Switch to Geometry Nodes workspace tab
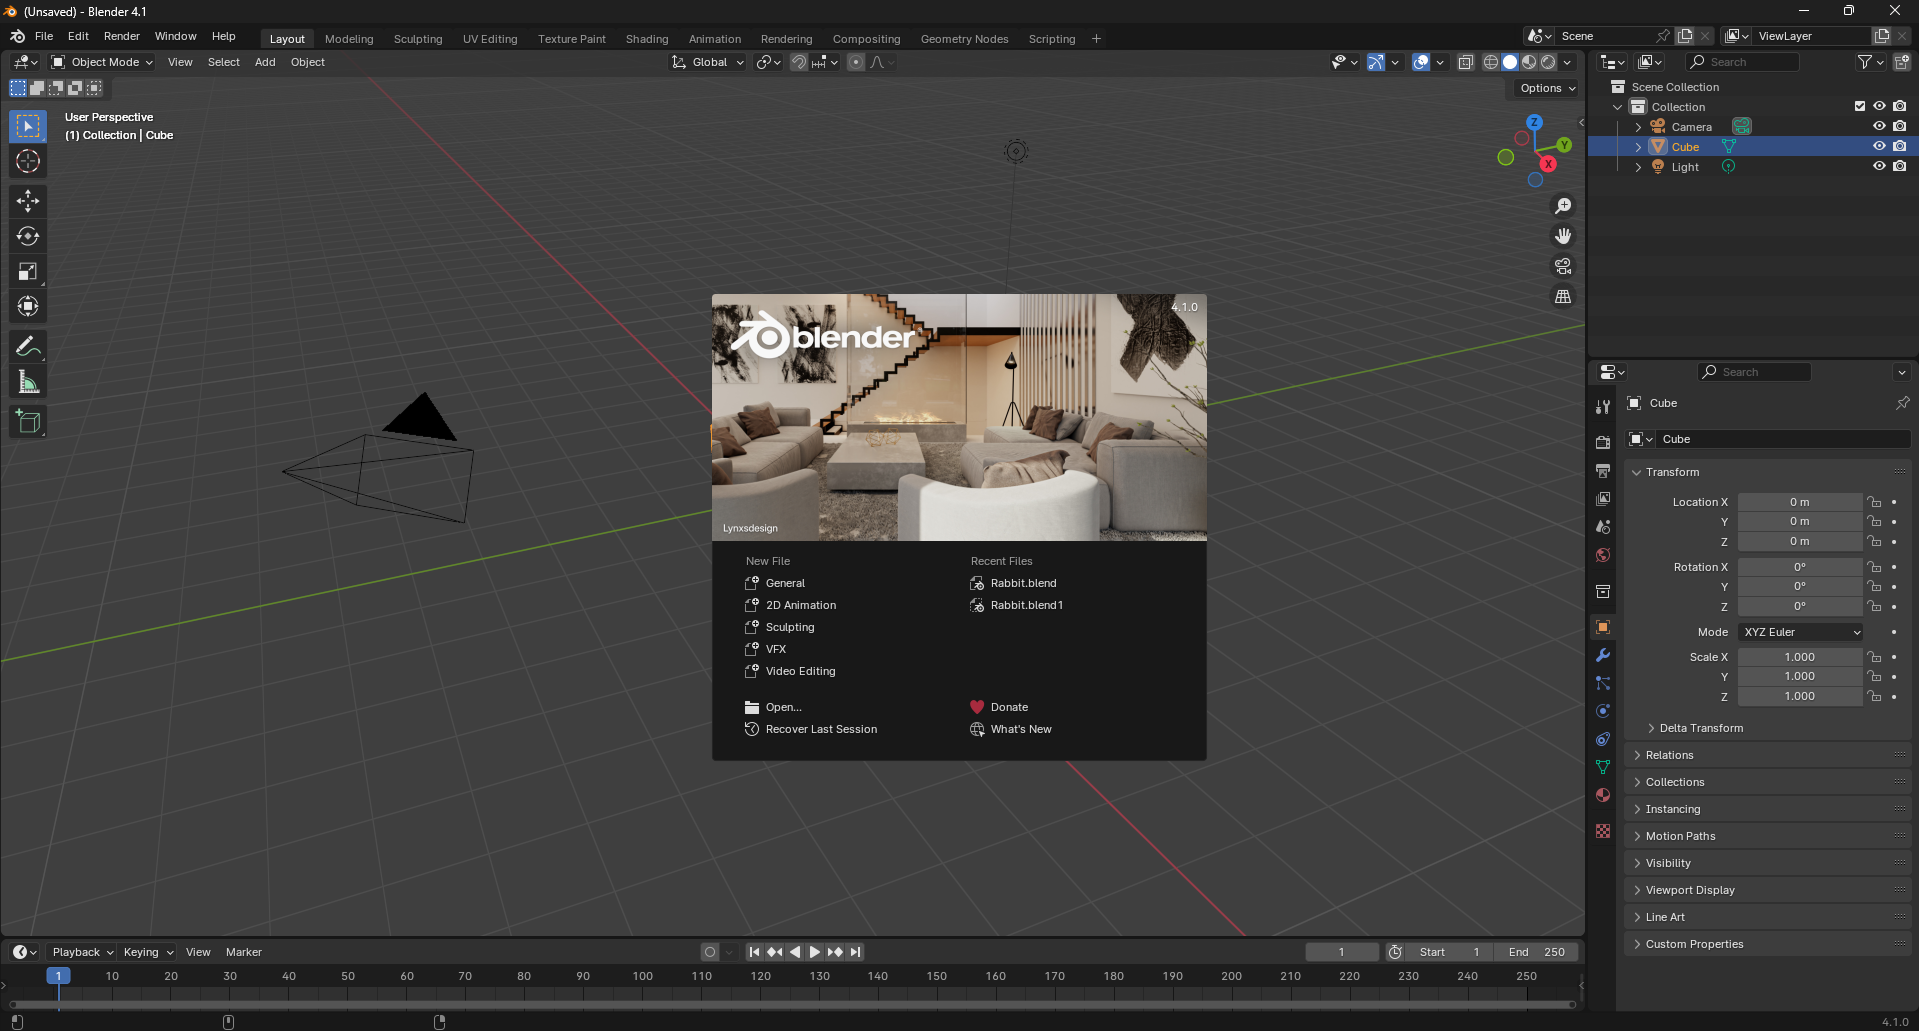This screenshot has width=1919, height=1031. [964, 39]
